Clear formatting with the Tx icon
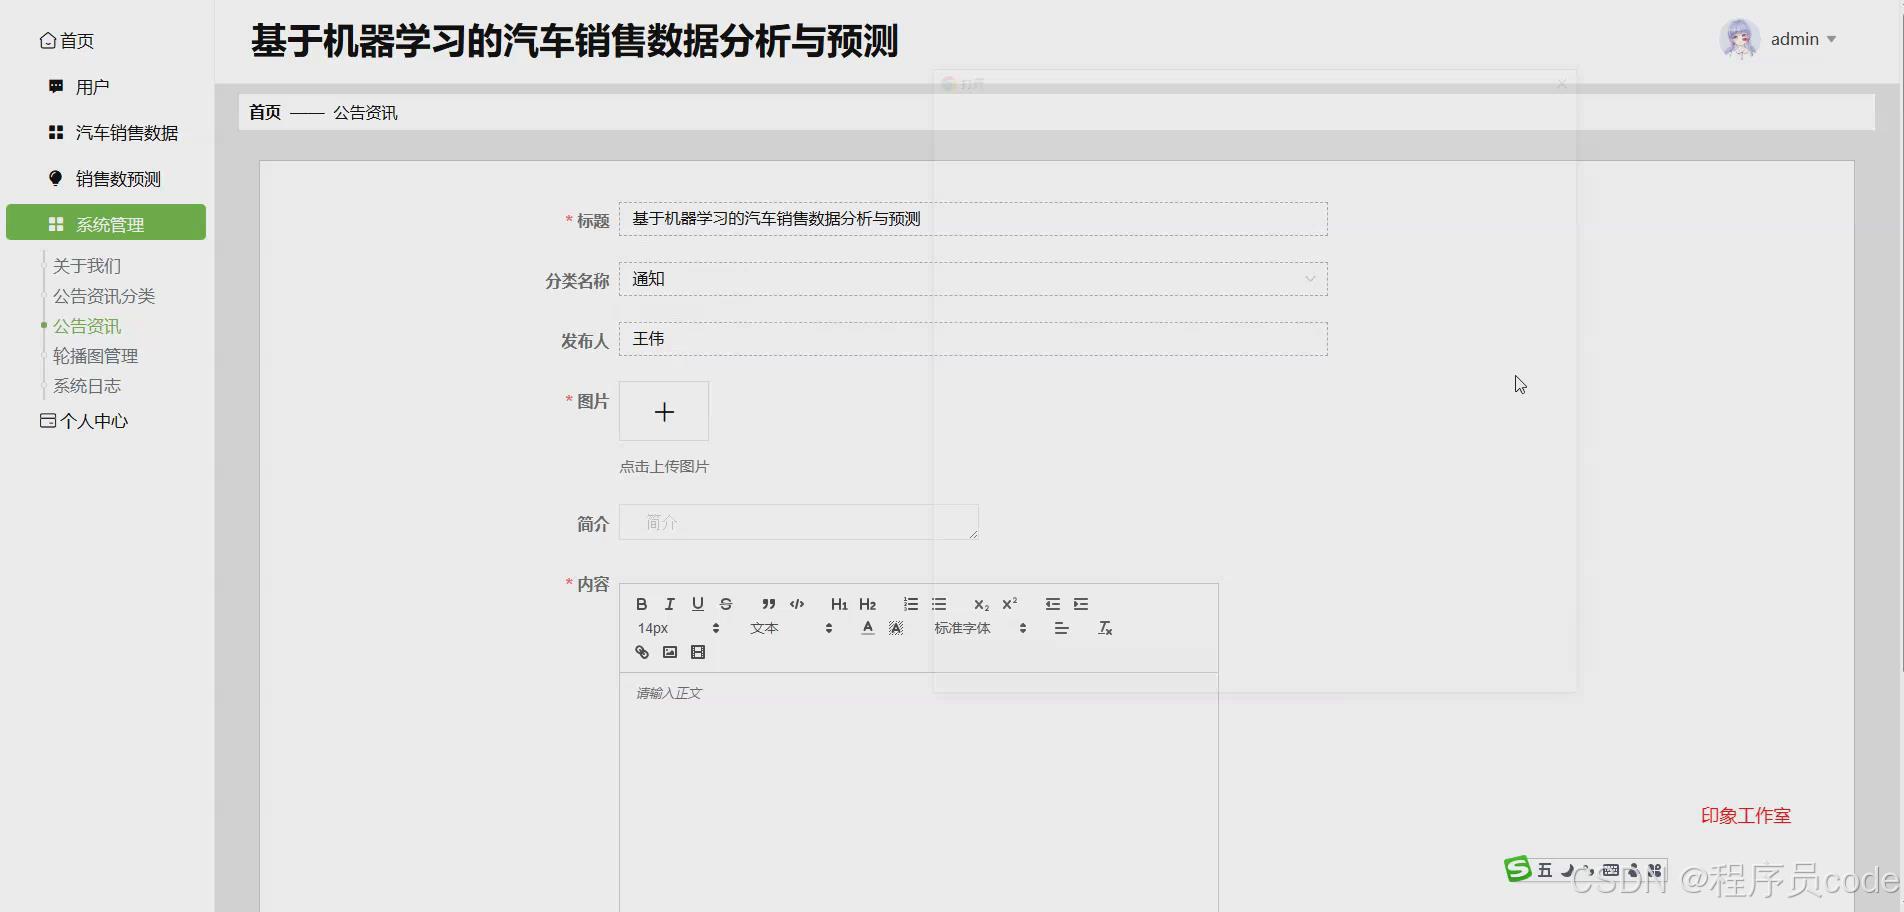Viewport: 1904px width, 912px height. coord(1104,628)
